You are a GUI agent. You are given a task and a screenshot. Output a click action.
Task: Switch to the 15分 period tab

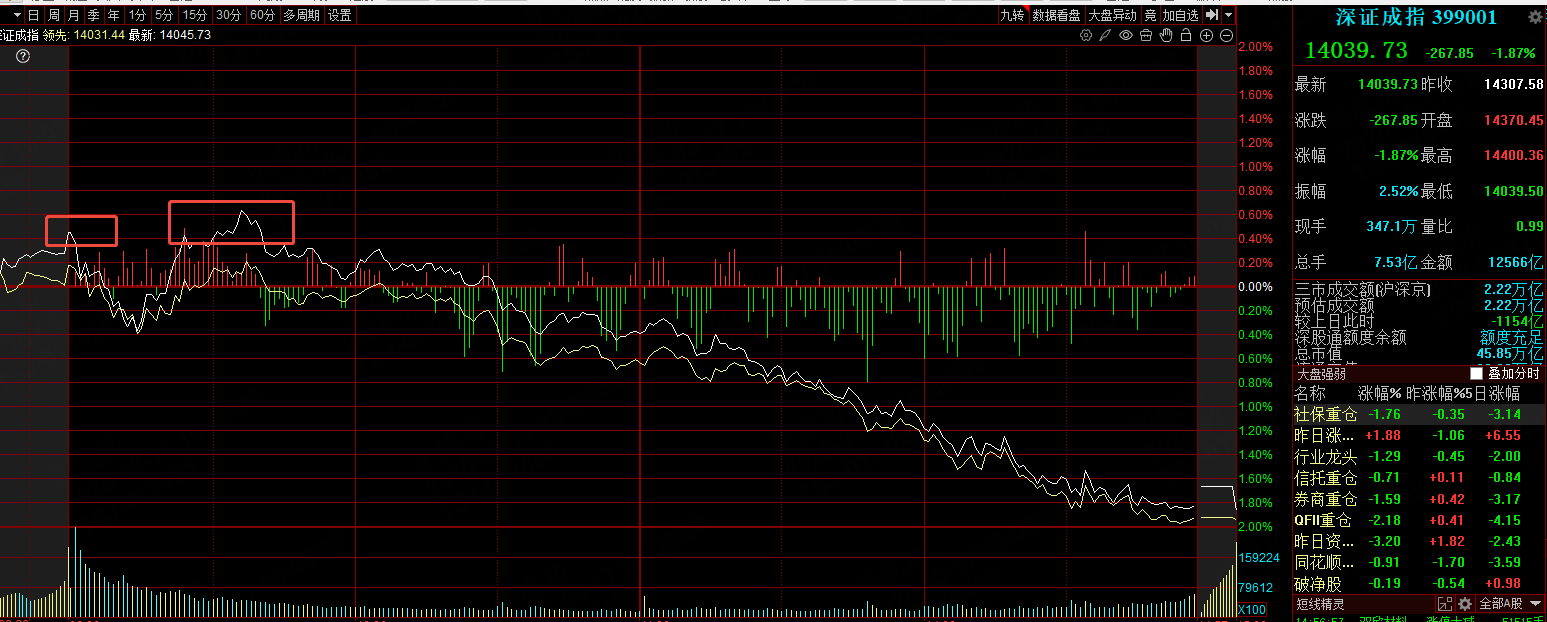[x=196, y=15]
